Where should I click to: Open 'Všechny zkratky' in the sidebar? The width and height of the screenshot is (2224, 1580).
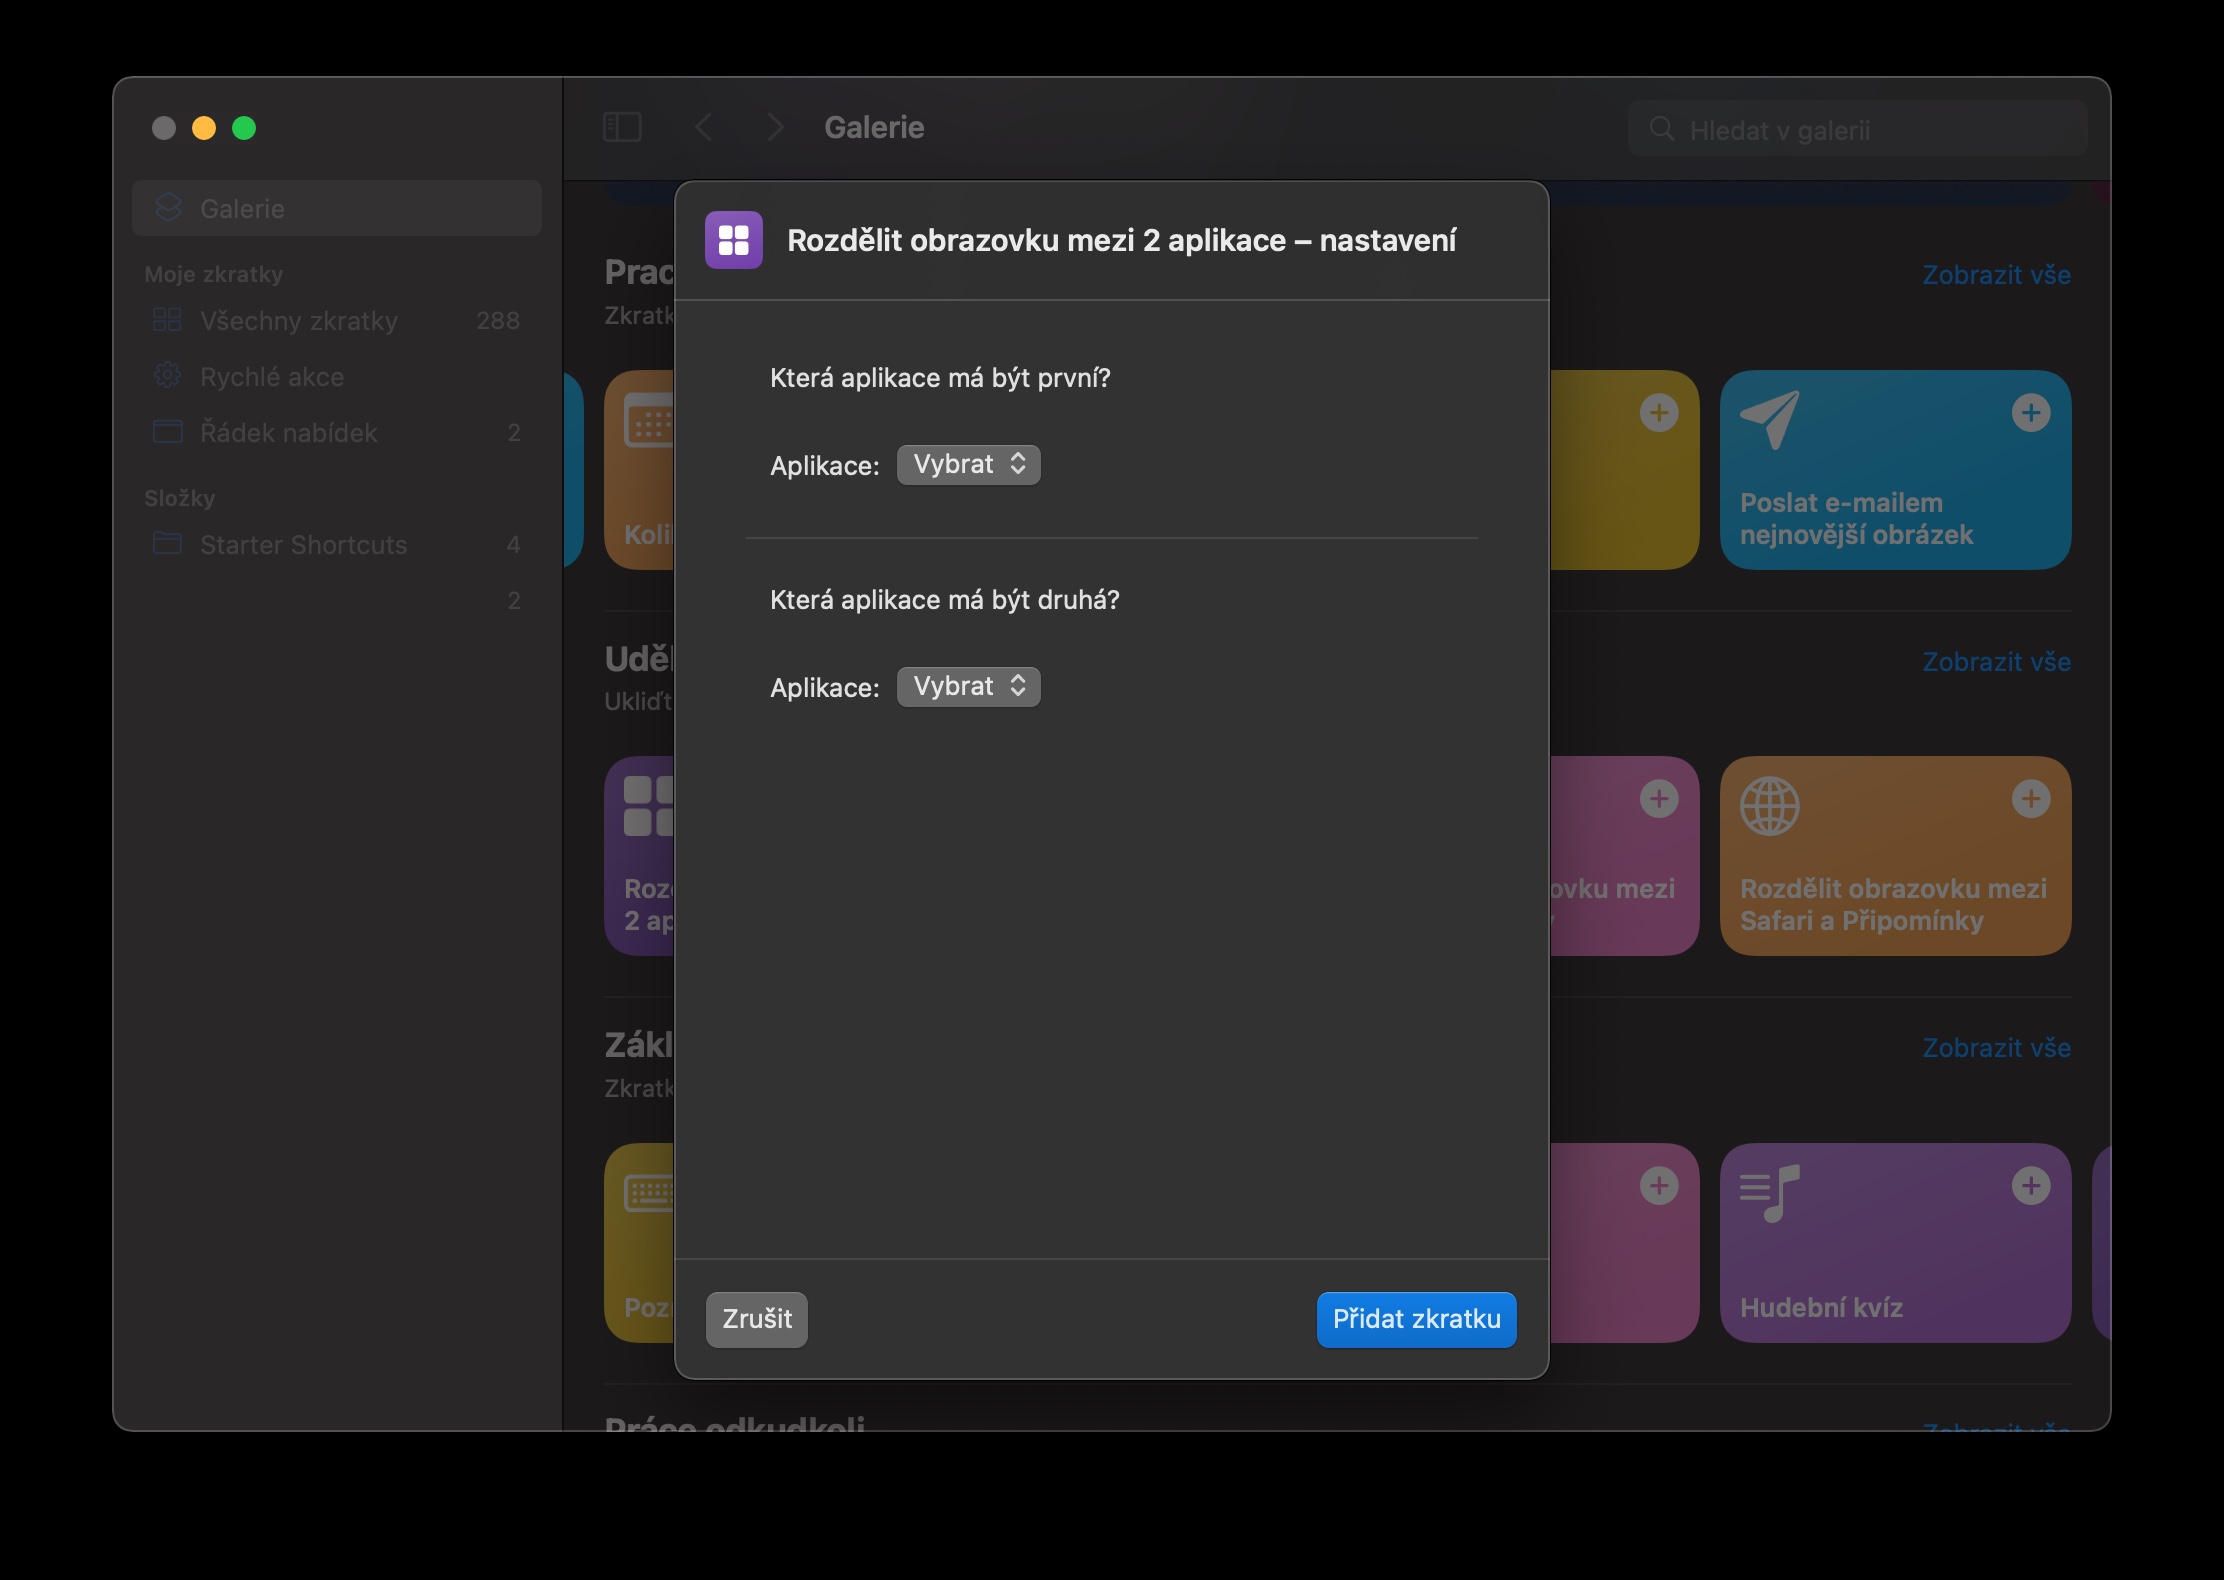(x=298, y=321)
